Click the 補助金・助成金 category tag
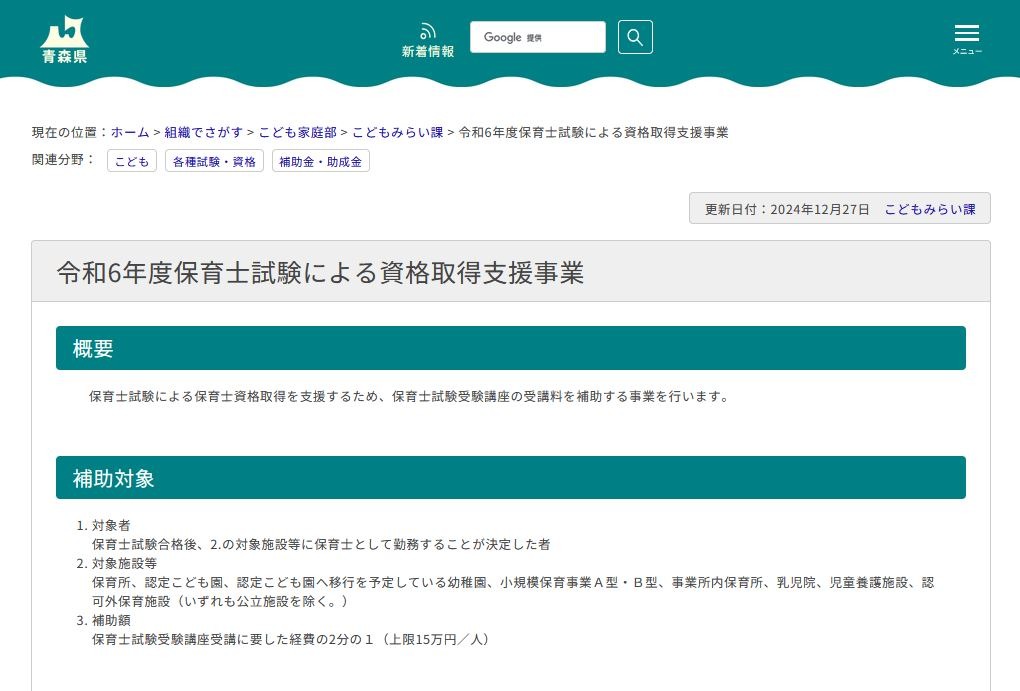The height and width of the screenshot is (691, 1020). coord(320,160)
